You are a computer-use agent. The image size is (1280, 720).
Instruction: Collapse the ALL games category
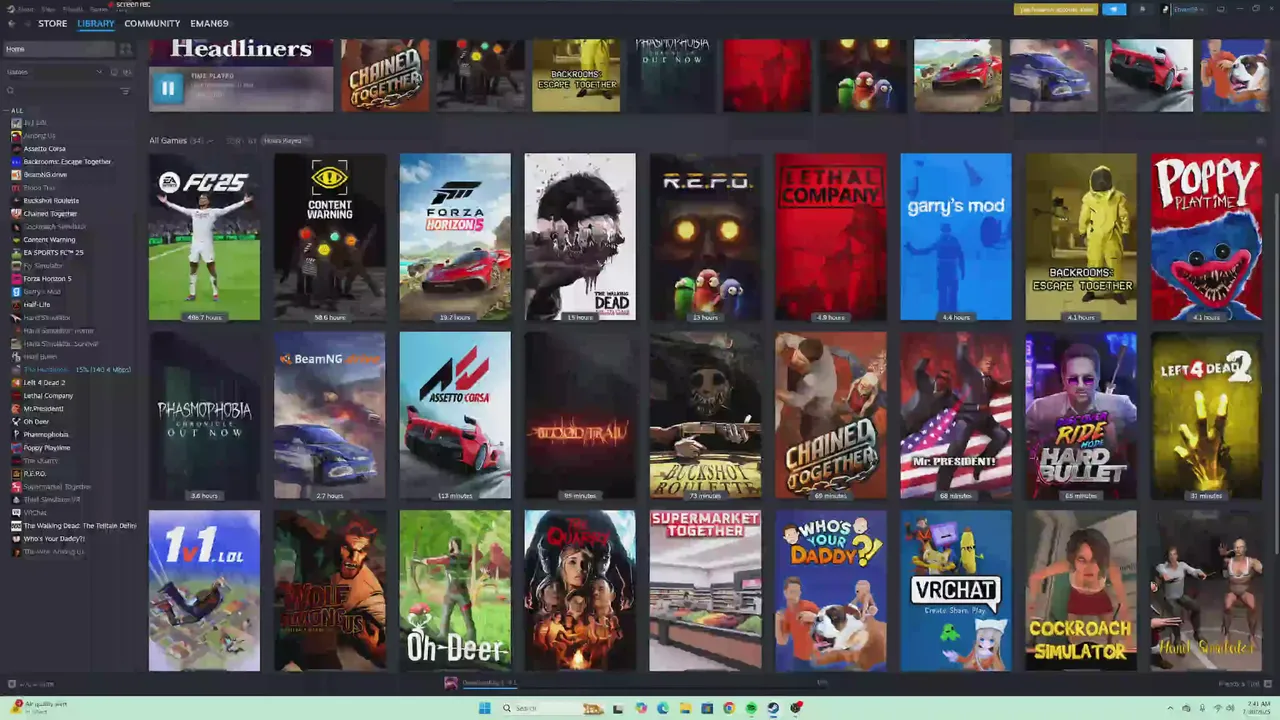(x=14, y=110)
